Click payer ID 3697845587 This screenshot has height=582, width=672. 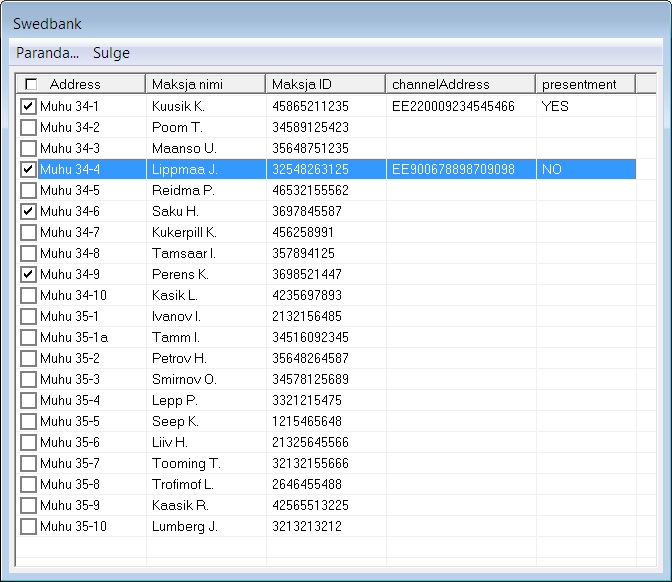(307, 211)
